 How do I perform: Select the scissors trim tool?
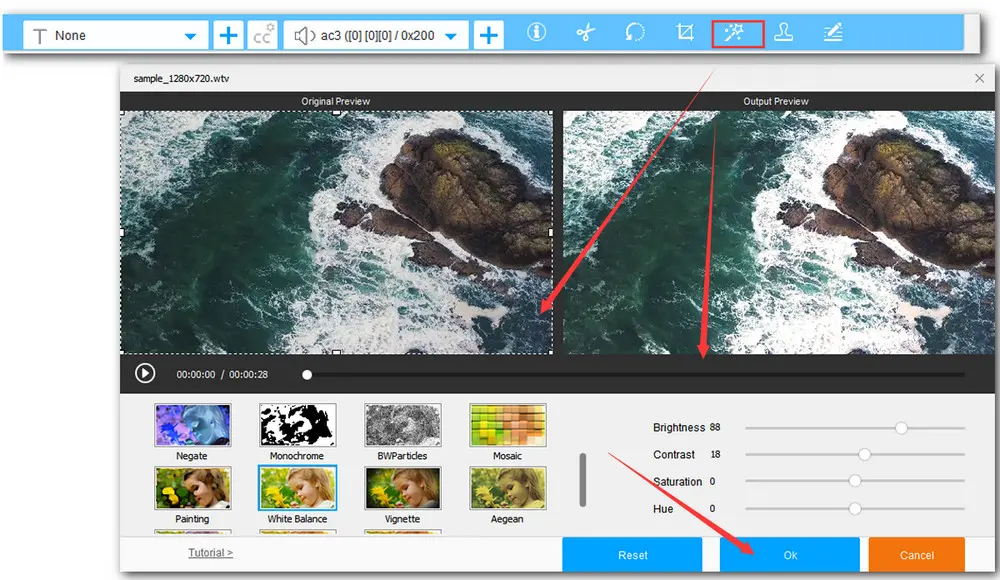(586, 33)
